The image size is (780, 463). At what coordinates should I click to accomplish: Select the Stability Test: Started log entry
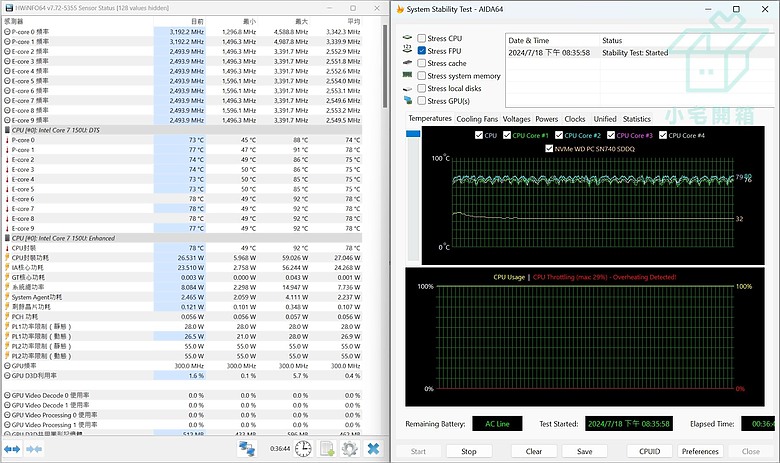tap(638, 53)
